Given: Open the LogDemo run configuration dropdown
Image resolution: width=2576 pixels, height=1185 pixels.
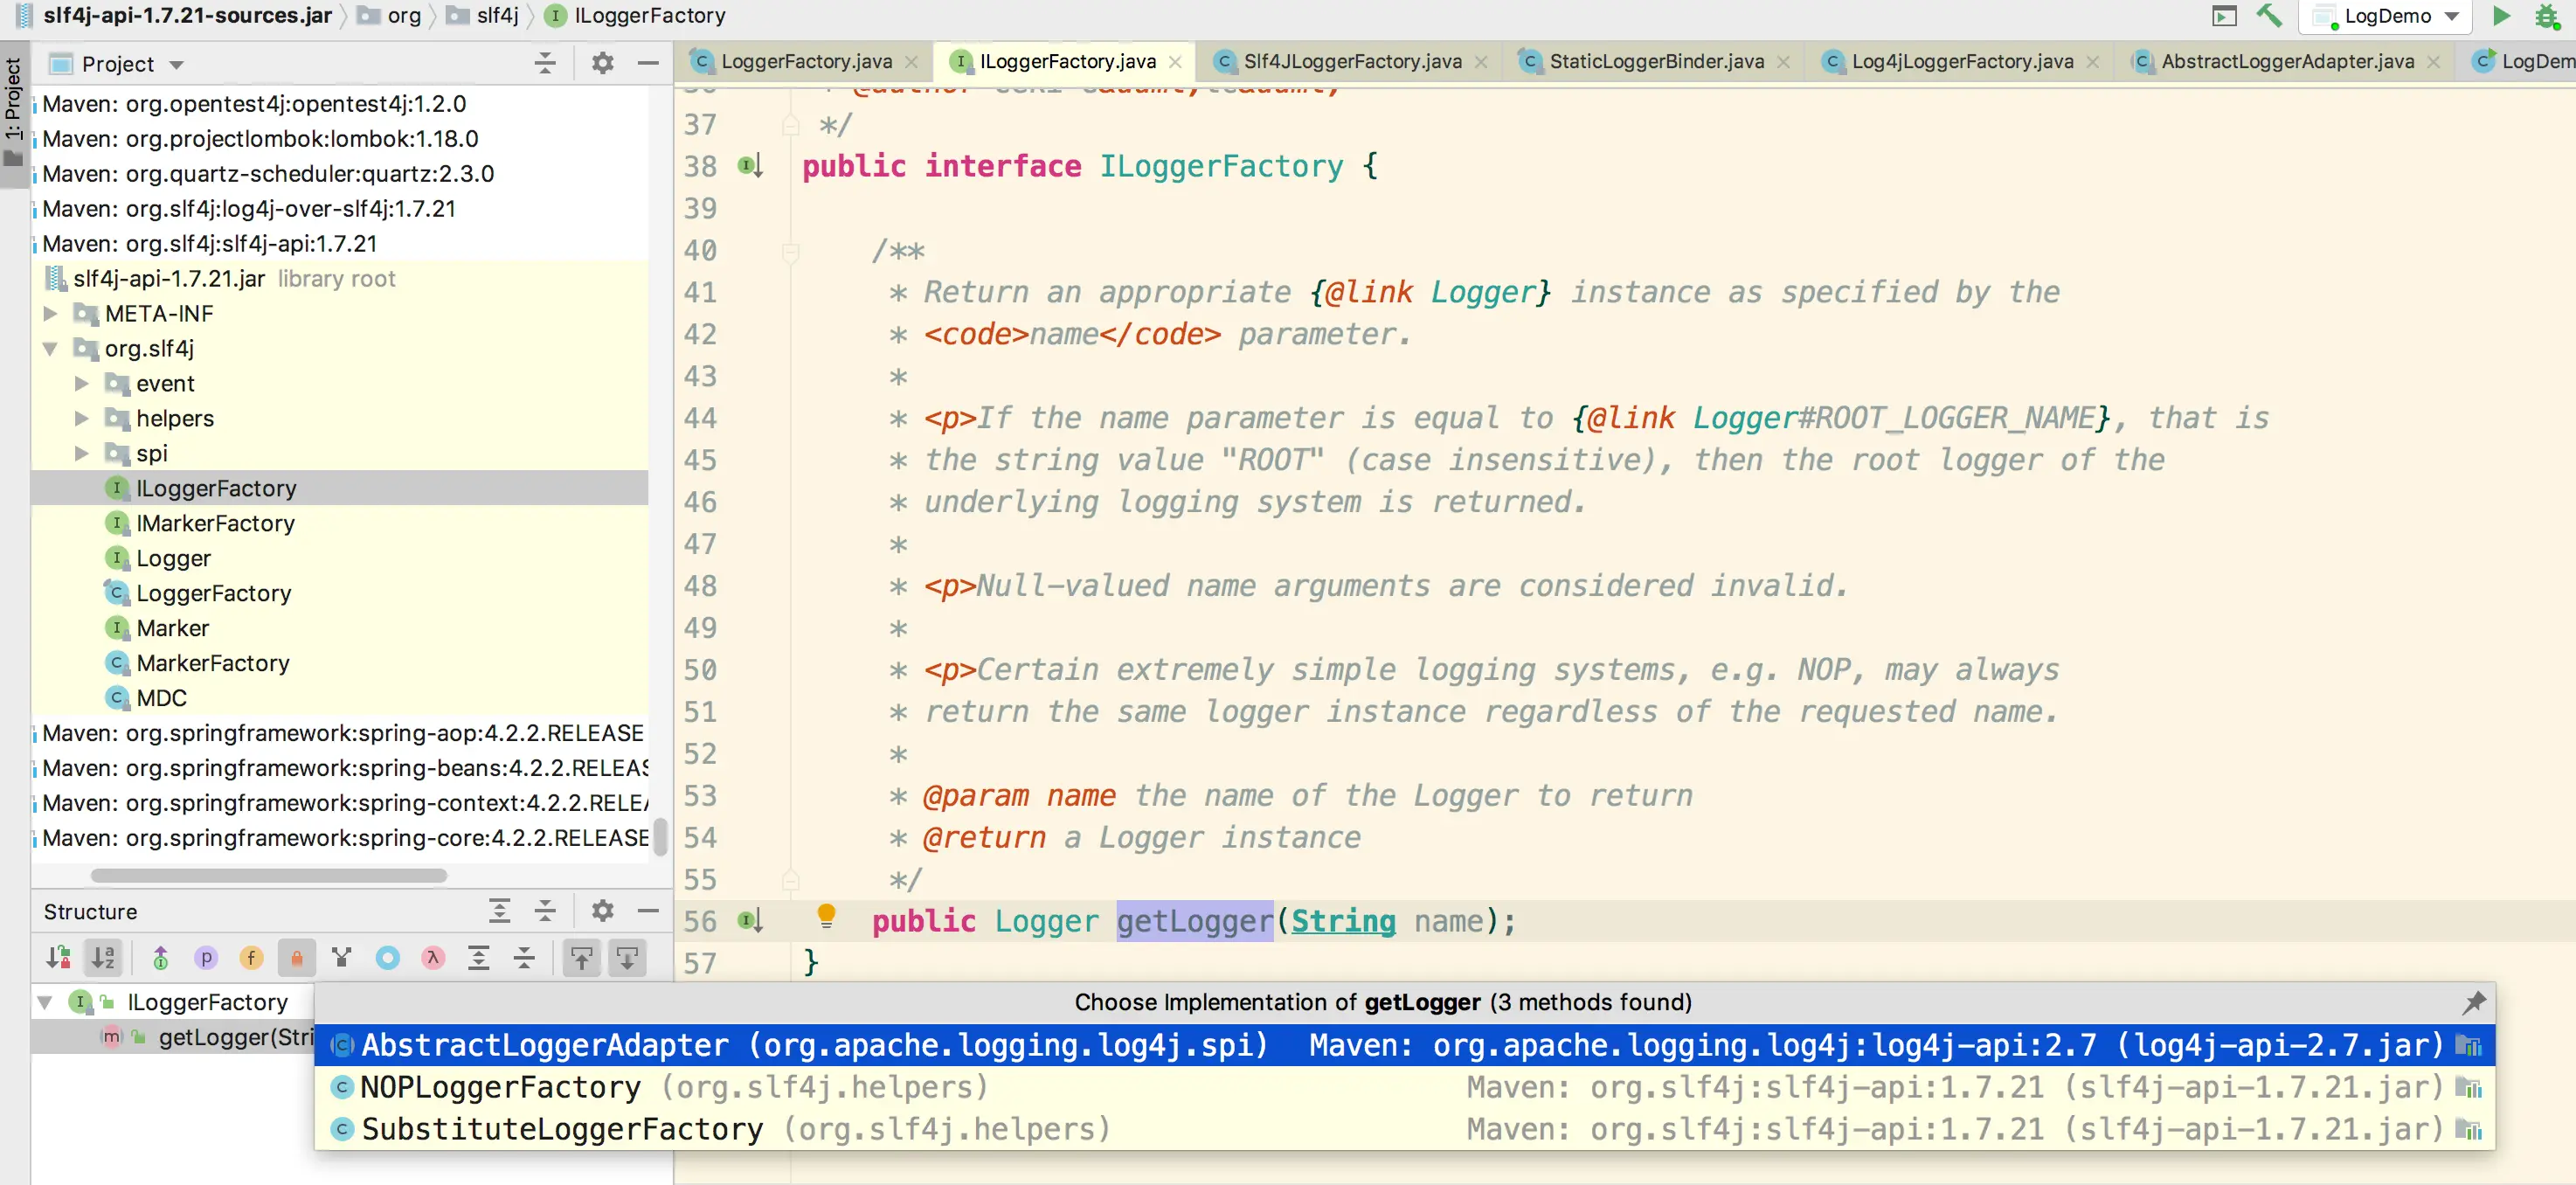Looking at the screenshot, I should tap(2451, 16).
